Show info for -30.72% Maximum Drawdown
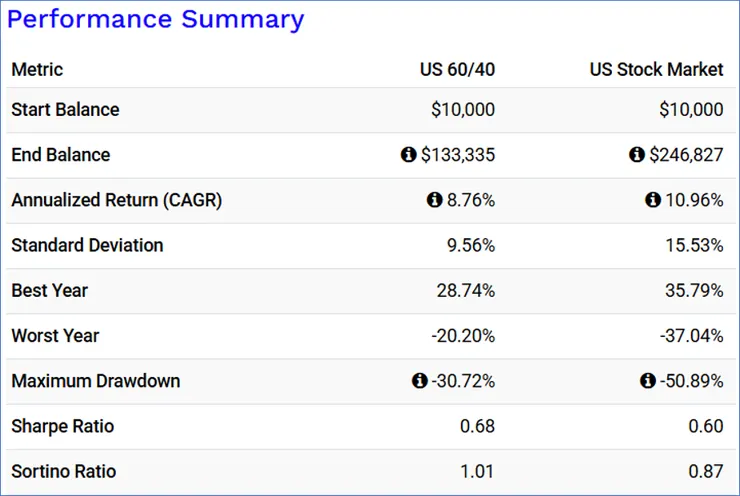This screenshot has height=496, width=740. tap(419, 381)
